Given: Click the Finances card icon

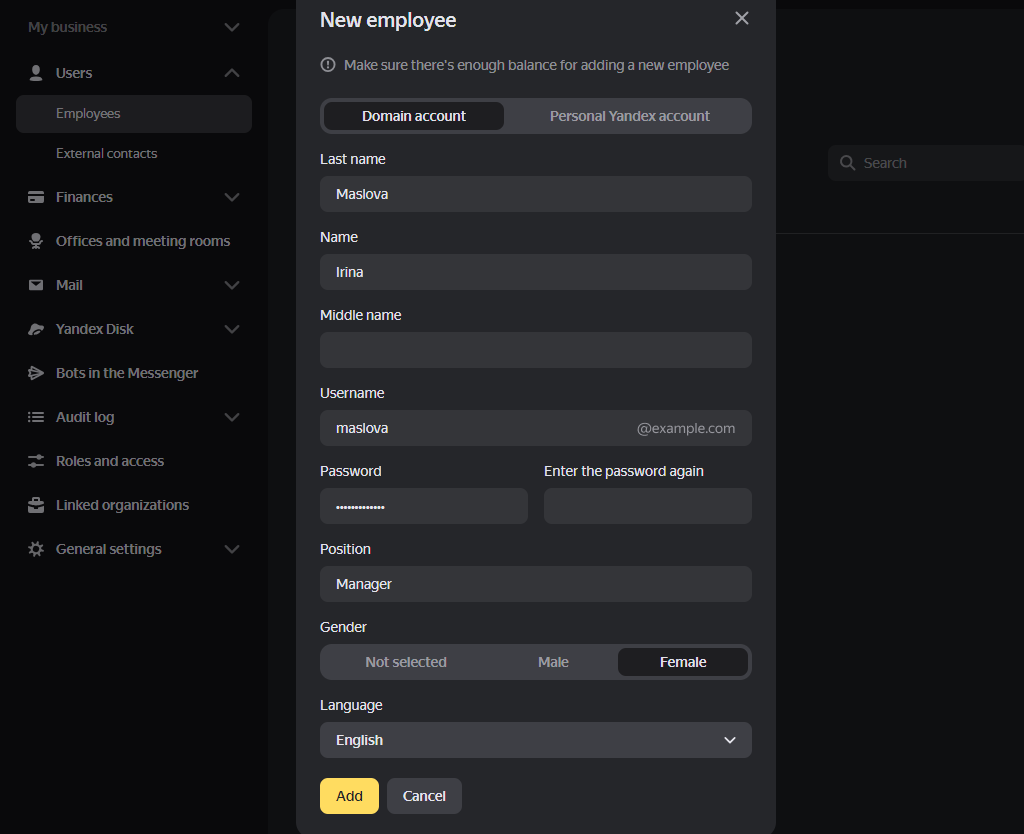Looking at the screenshot, I should [x=36, y=197].
